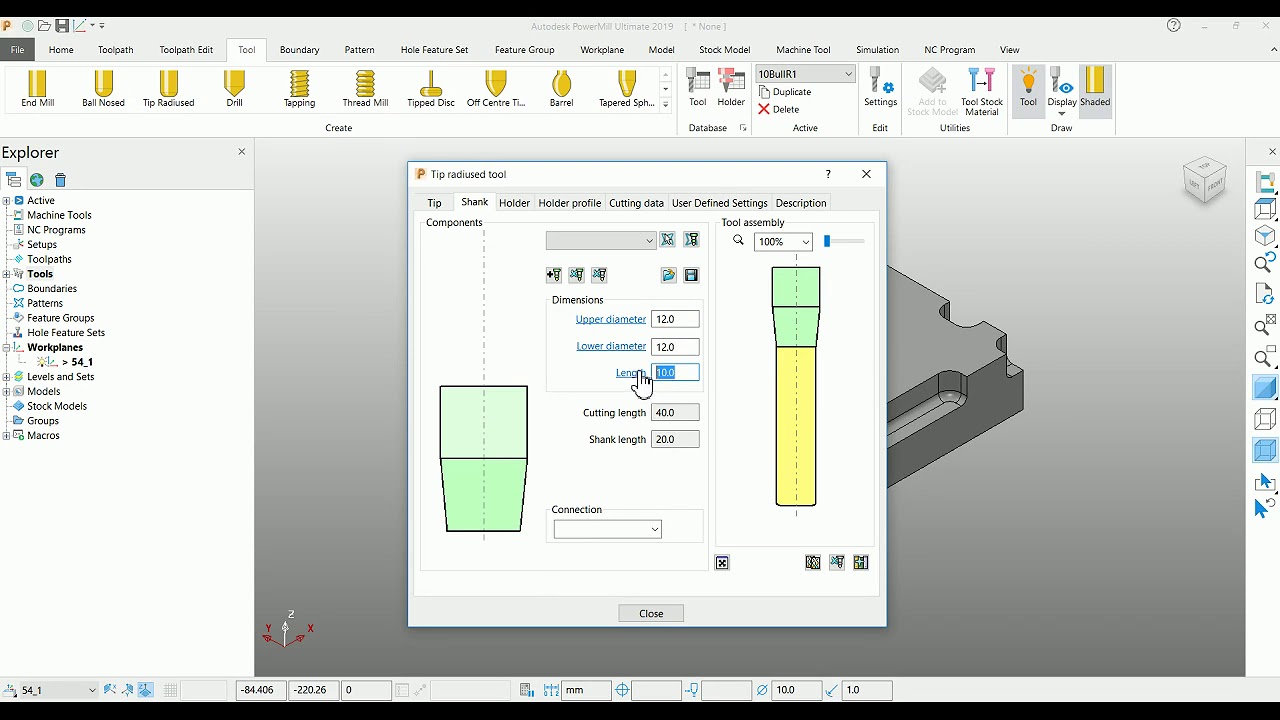Image resolution: width=1280 pixels, height=720 pixels.
Task: Open Tool assembly zoom 100% dropdown
Action: pyautogui.click(x=805, y=242)
